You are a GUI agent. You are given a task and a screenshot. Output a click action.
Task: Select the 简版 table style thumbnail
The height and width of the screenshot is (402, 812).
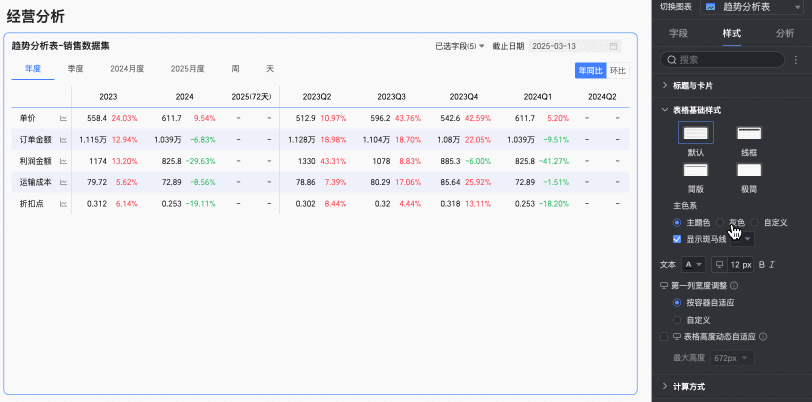point(695,170)
